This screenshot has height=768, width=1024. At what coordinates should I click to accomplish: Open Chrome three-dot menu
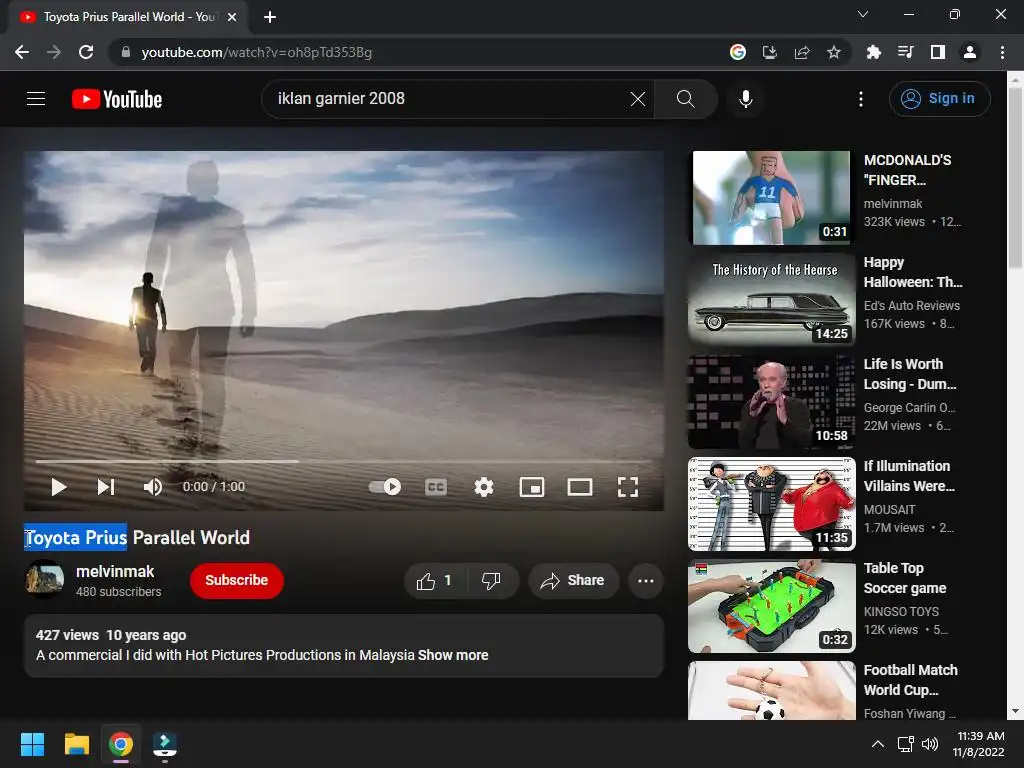(x=1002, y=52)
